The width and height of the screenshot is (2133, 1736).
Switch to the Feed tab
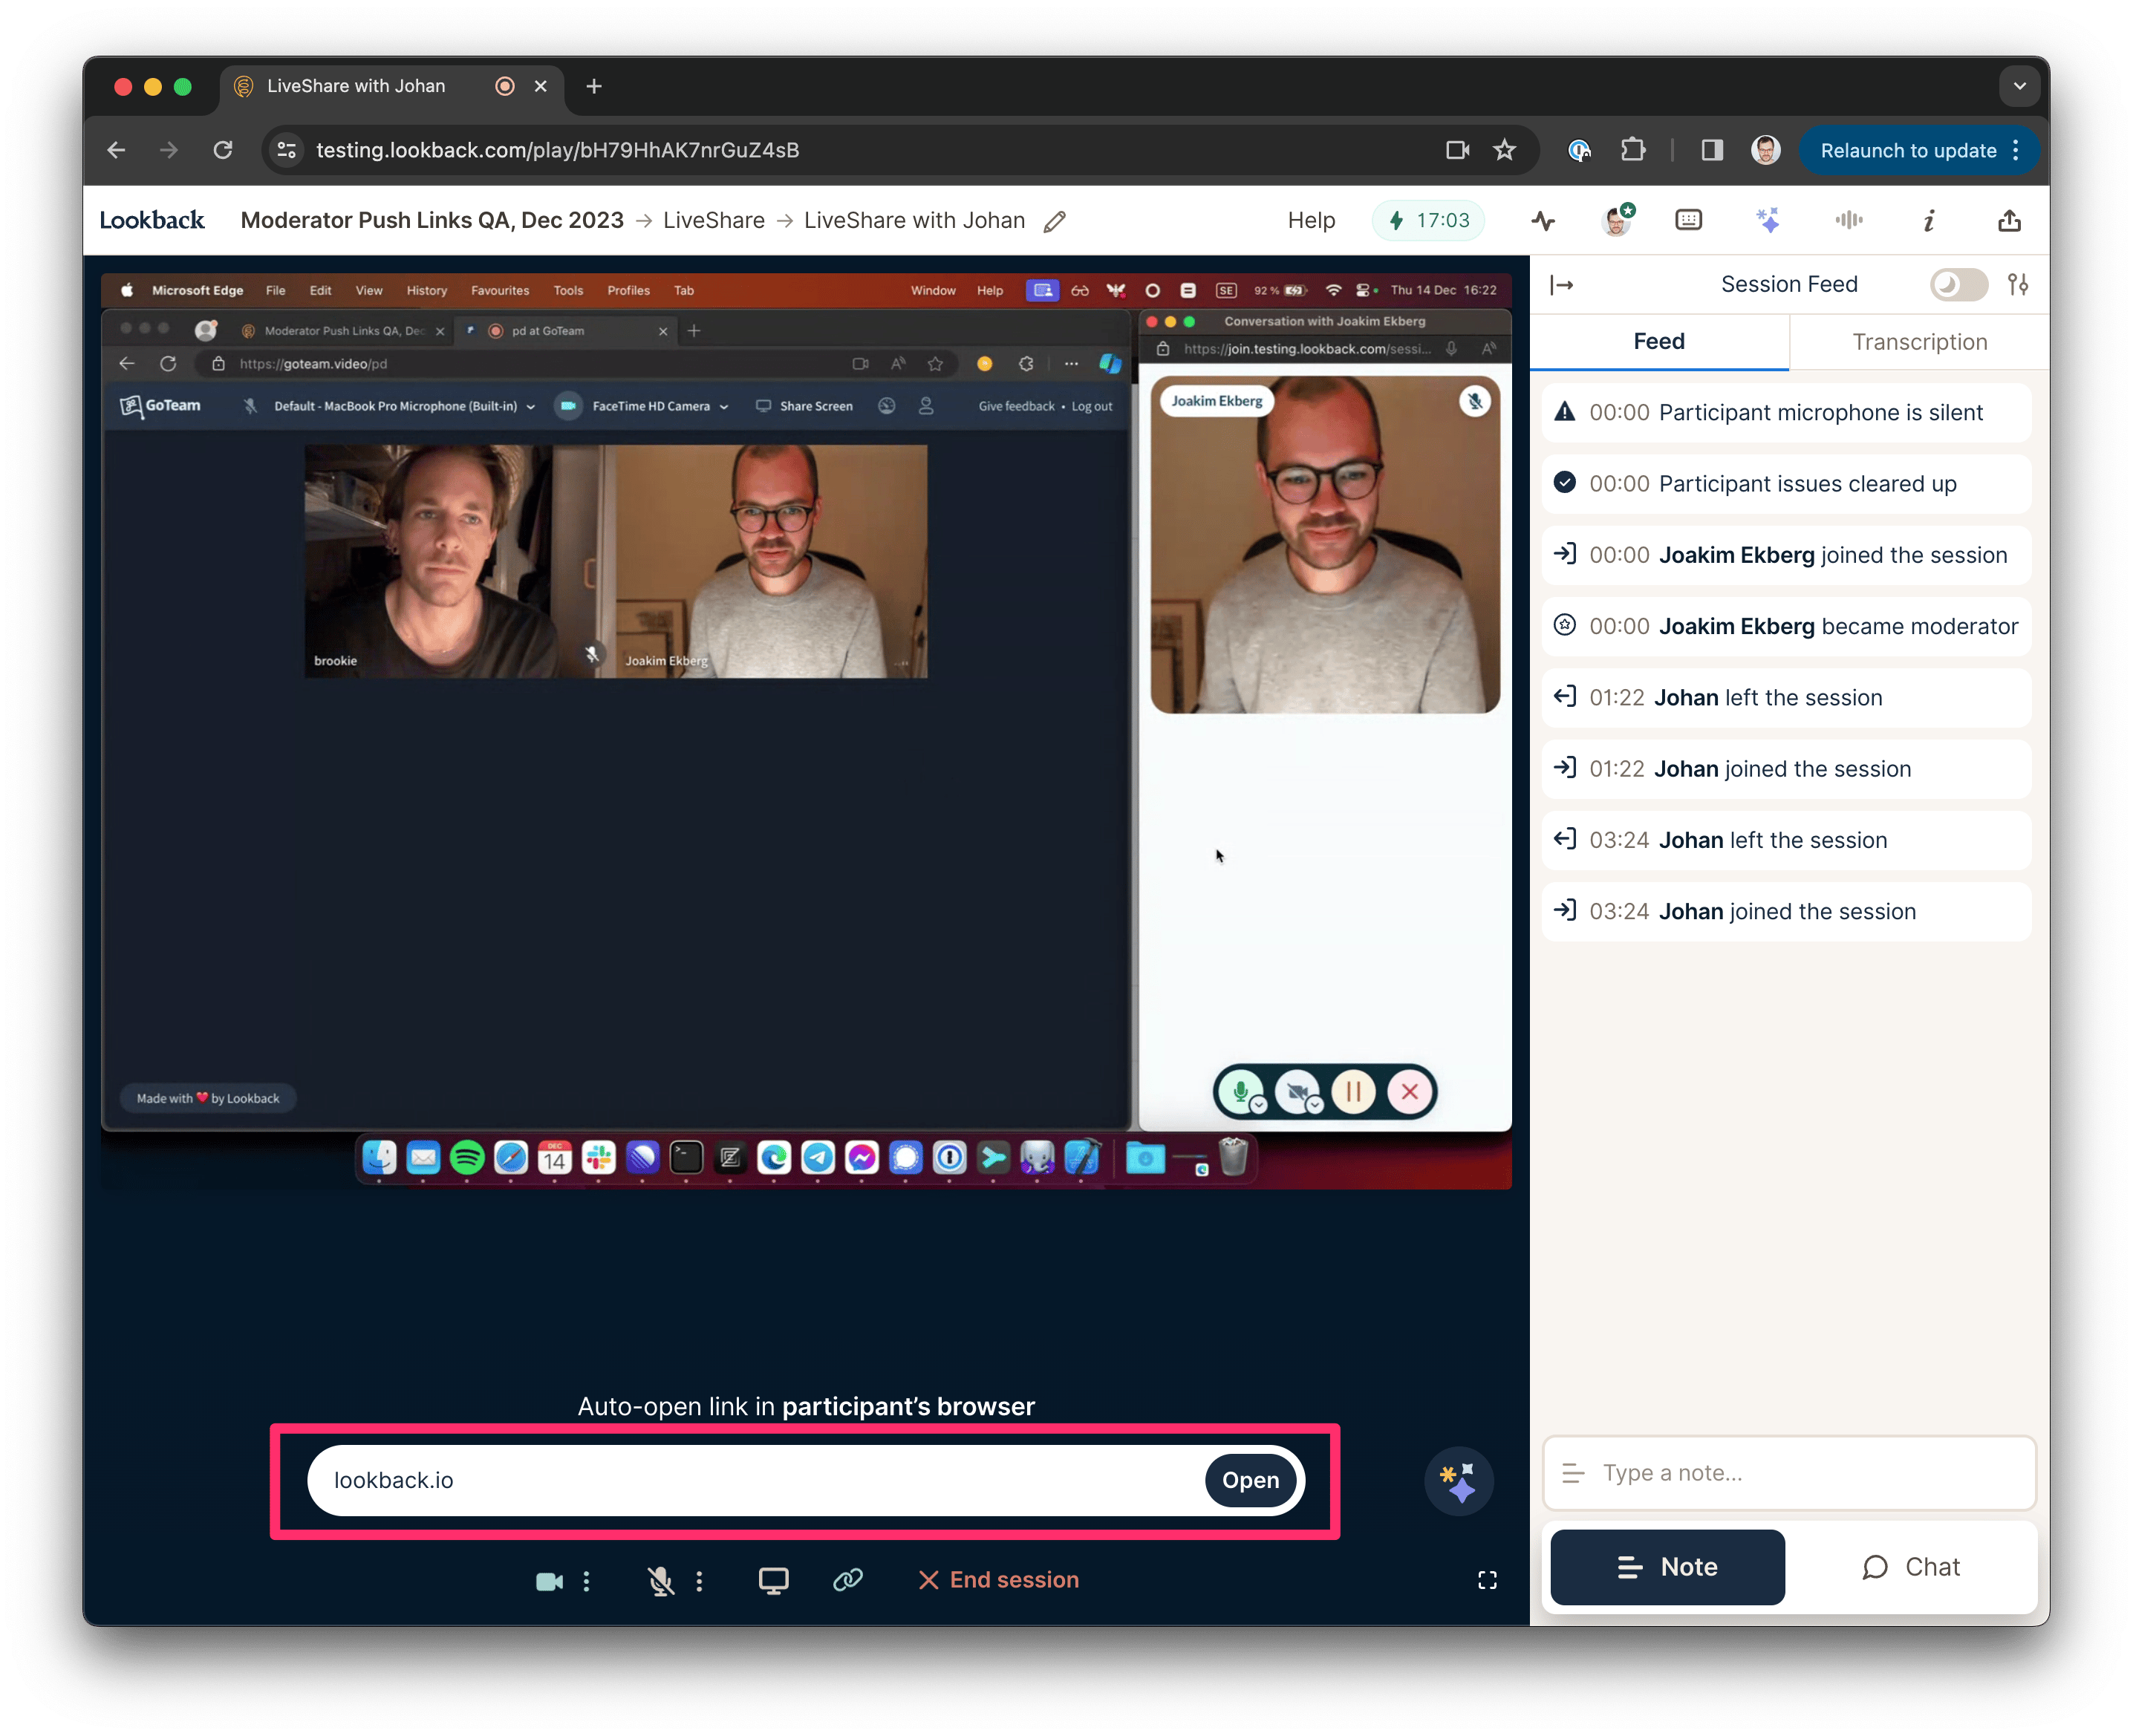[x=1658, y=342]
